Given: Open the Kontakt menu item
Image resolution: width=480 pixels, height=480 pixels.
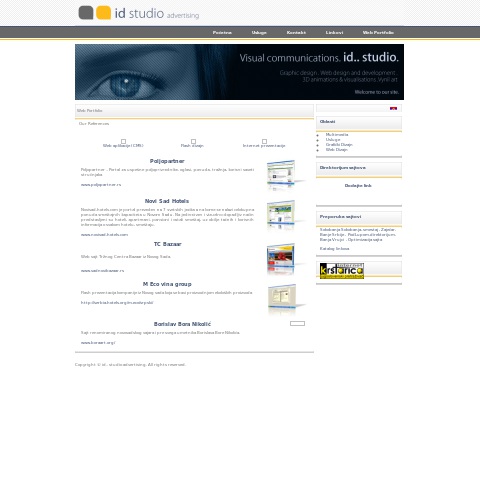Looking at the screenshot, I should pyautogui.click(x=296, y=32).
